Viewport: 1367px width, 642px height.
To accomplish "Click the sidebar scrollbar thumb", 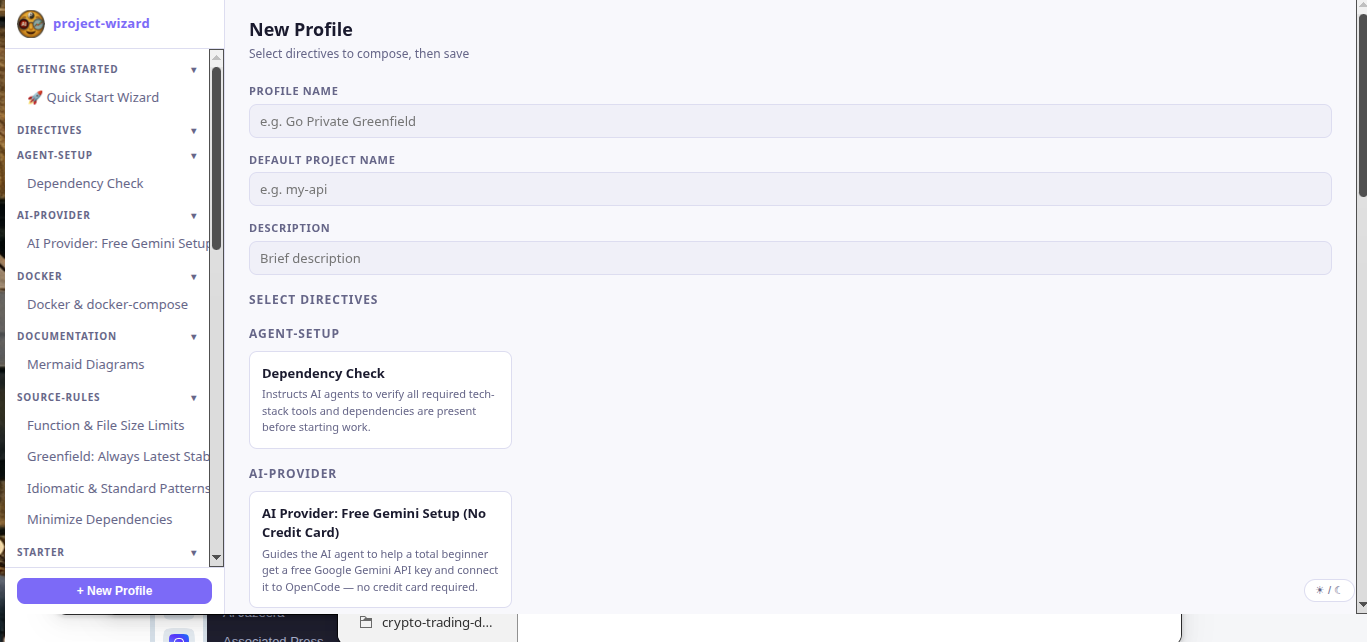I will coord(216,158).
